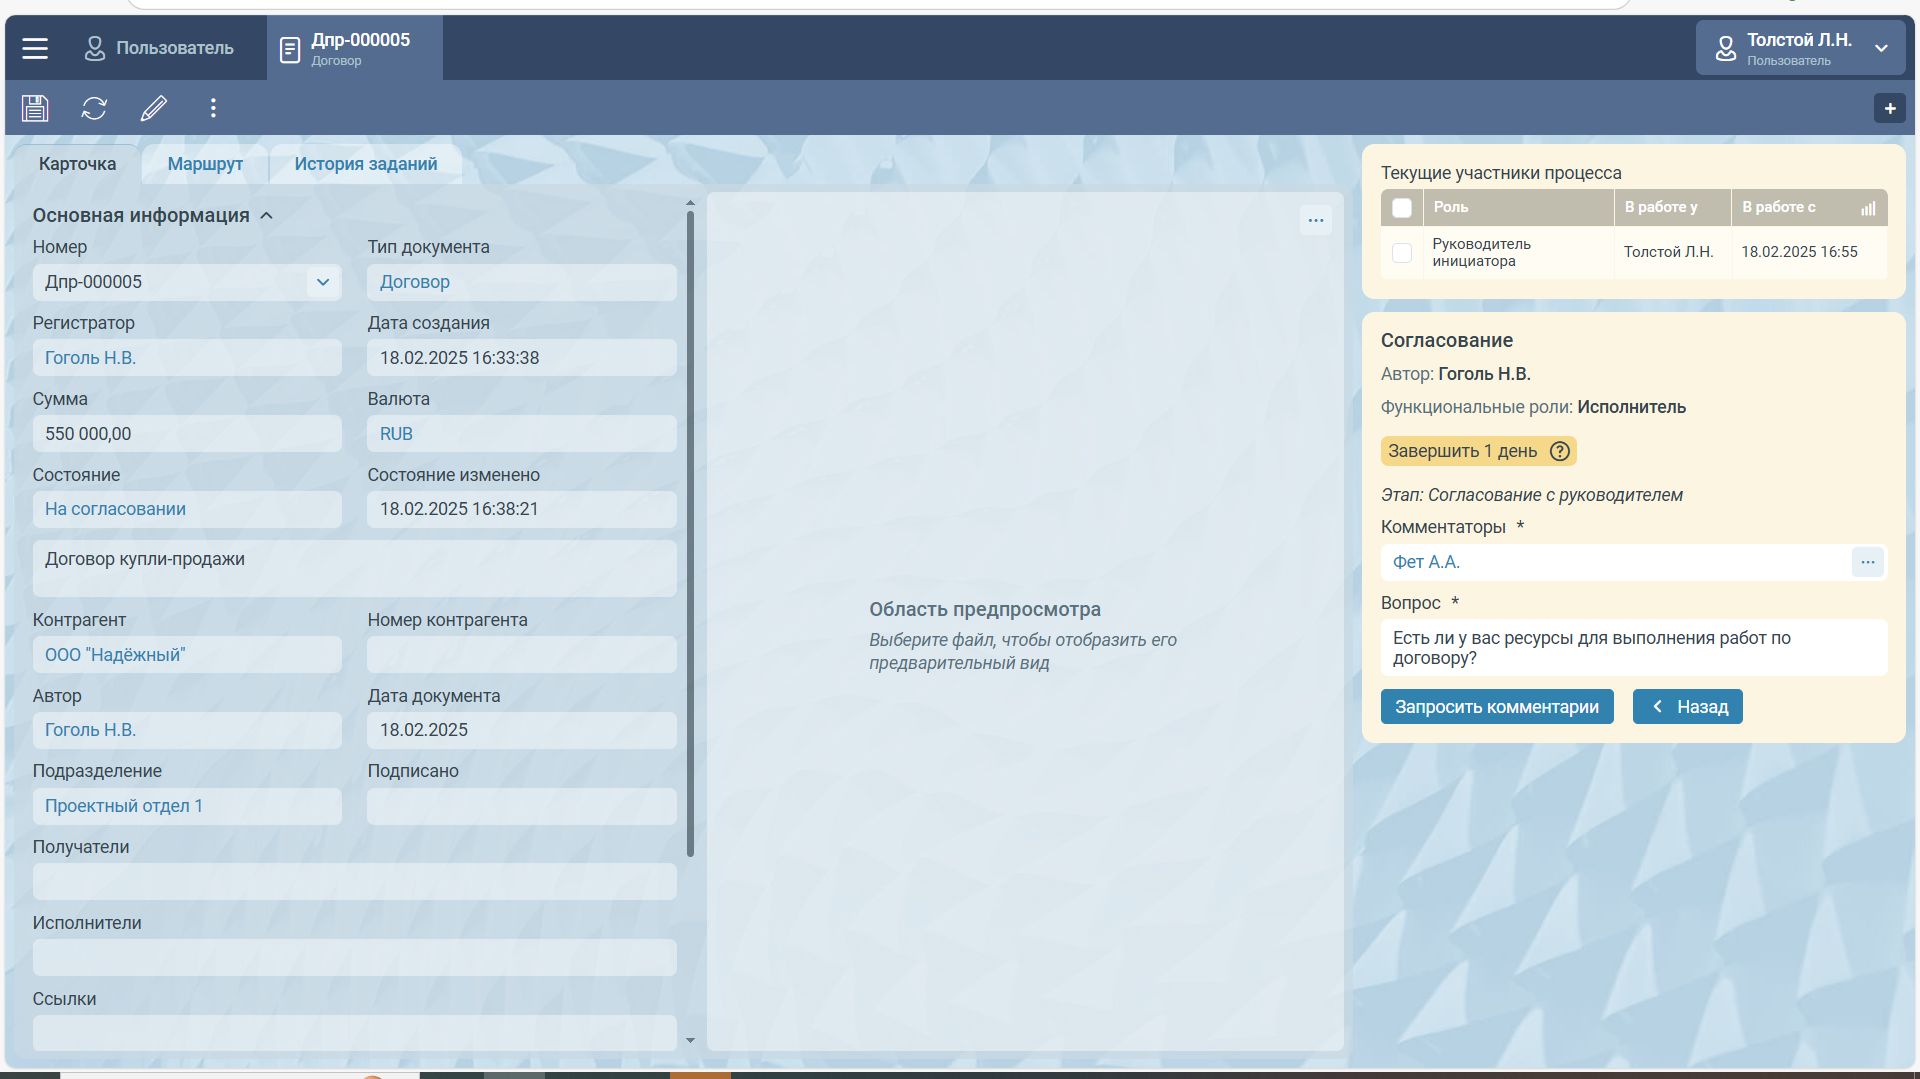Refresh the document card
The width and height of the screenshot is (1920, 1079).
(94, 108)
